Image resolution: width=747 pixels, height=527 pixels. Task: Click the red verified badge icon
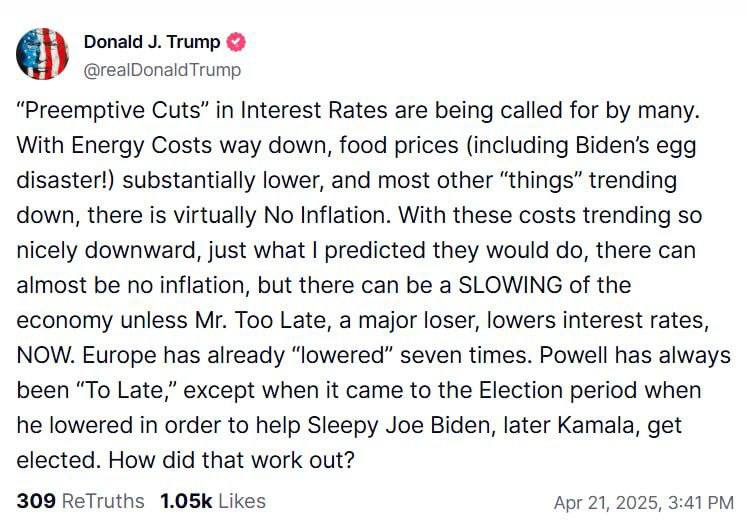click(x=236, y=43)
